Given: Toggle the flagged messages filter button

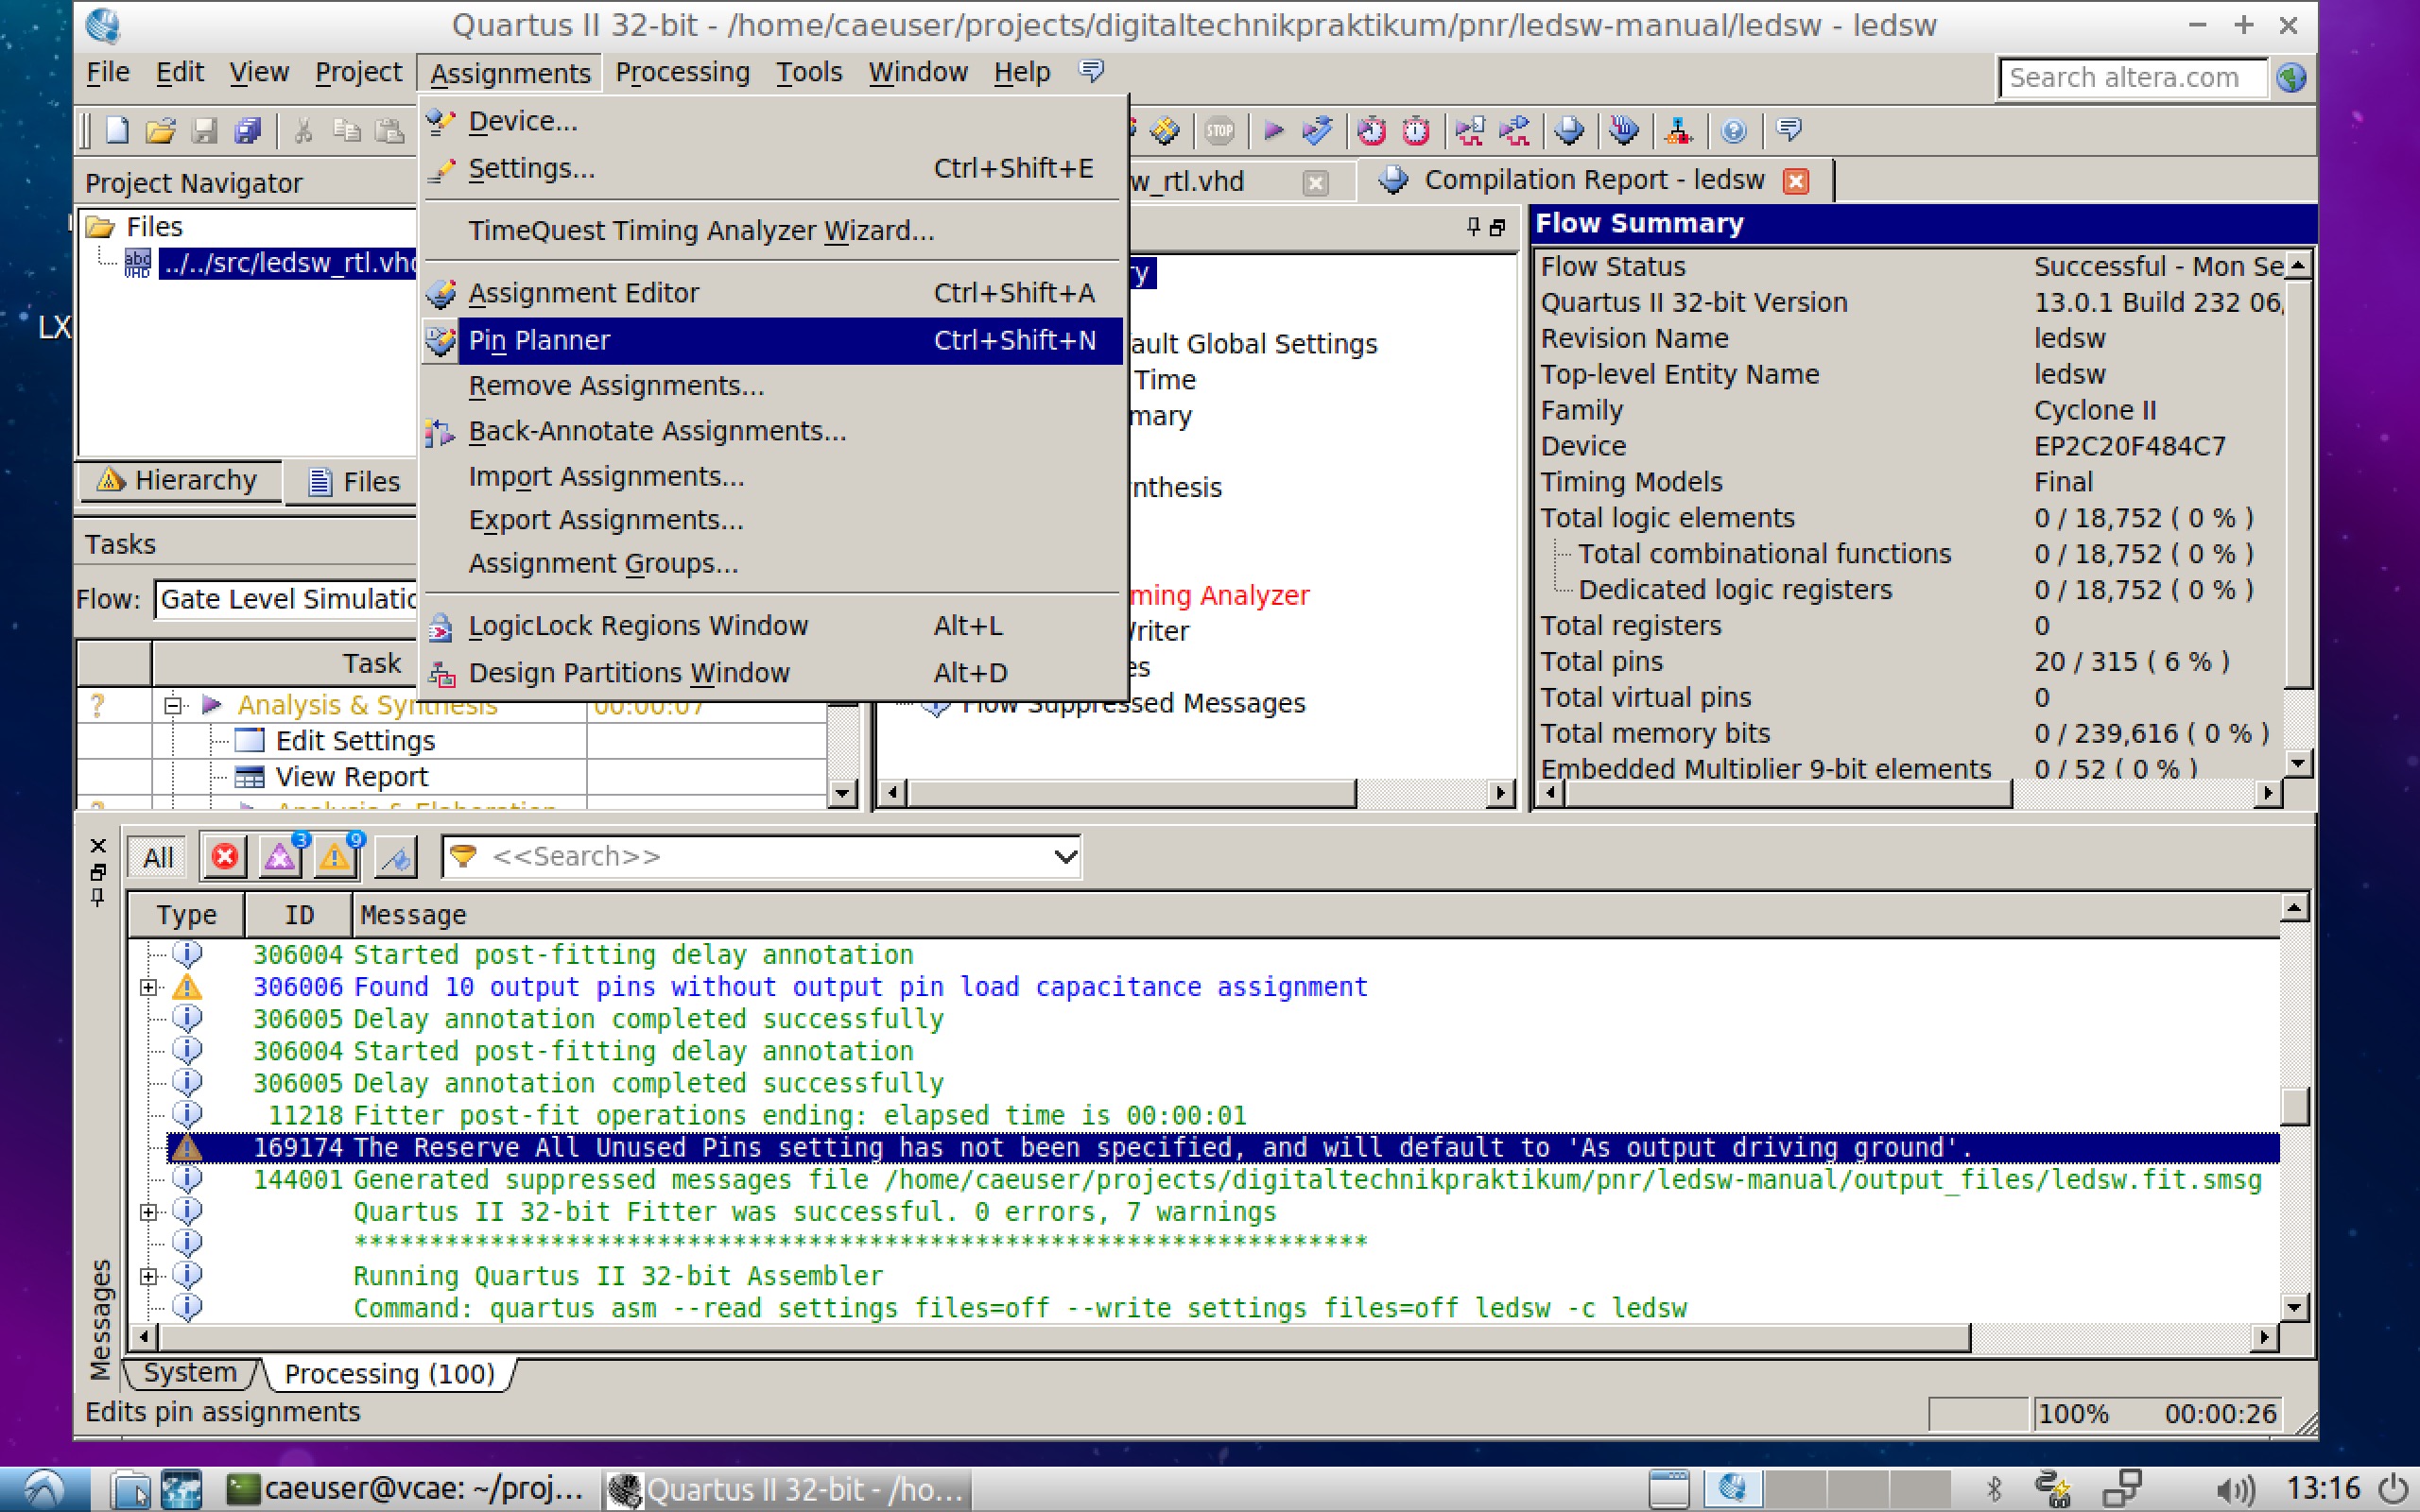Looking at the screenshot, I should coord(397,857).
